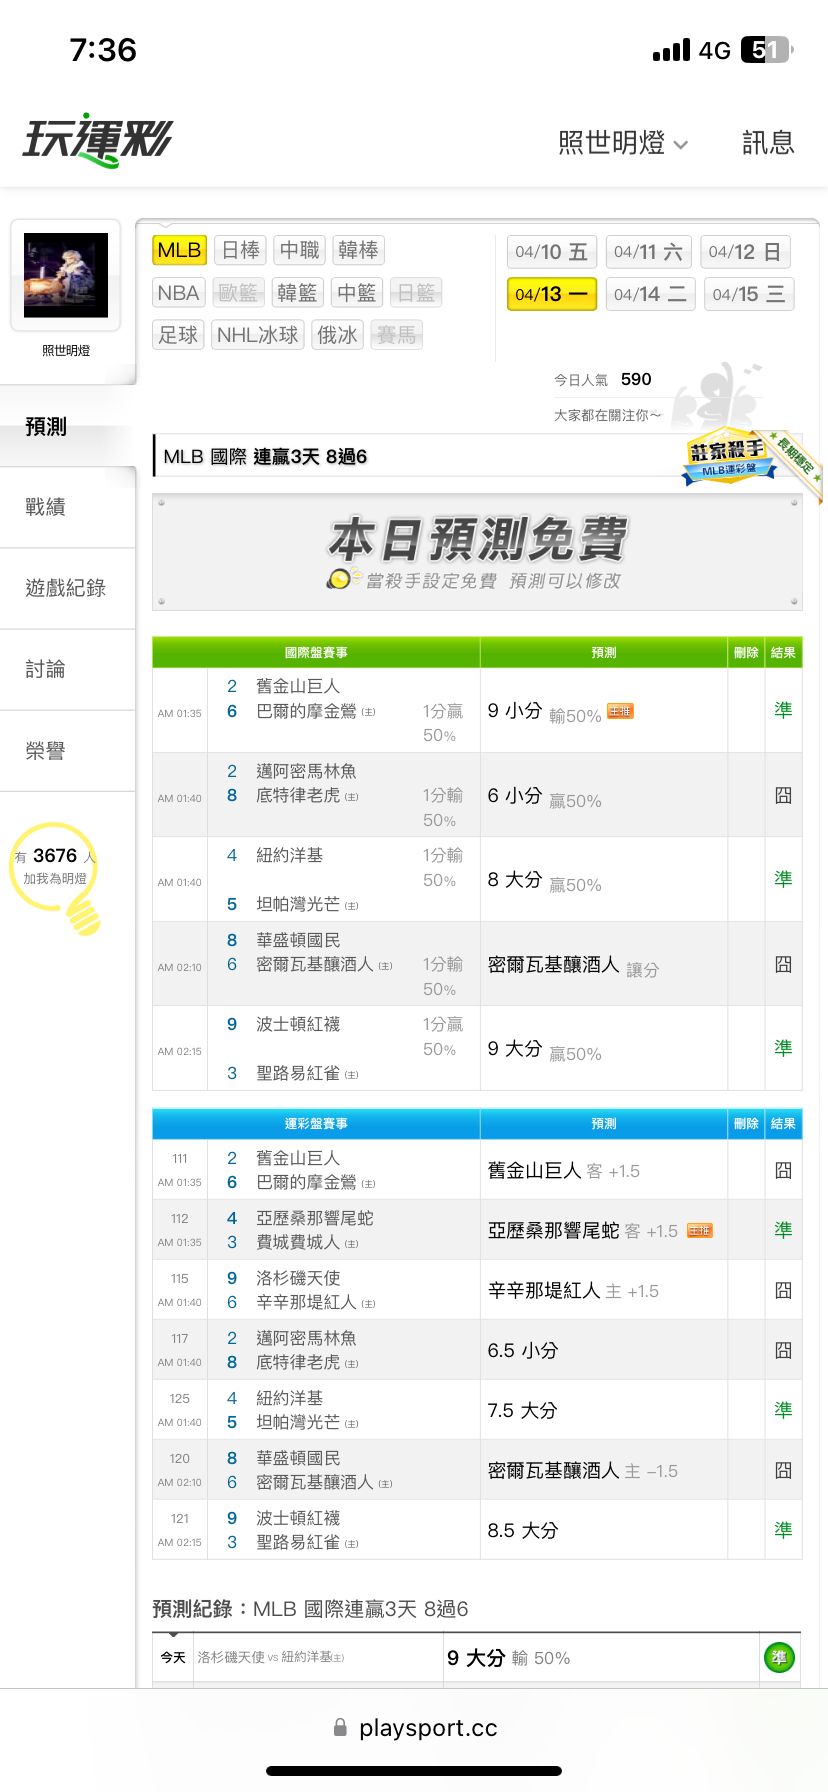This screenshot has width=828, height=1792.
Task: Open the 足球 tab
Action: click(179, 335)
